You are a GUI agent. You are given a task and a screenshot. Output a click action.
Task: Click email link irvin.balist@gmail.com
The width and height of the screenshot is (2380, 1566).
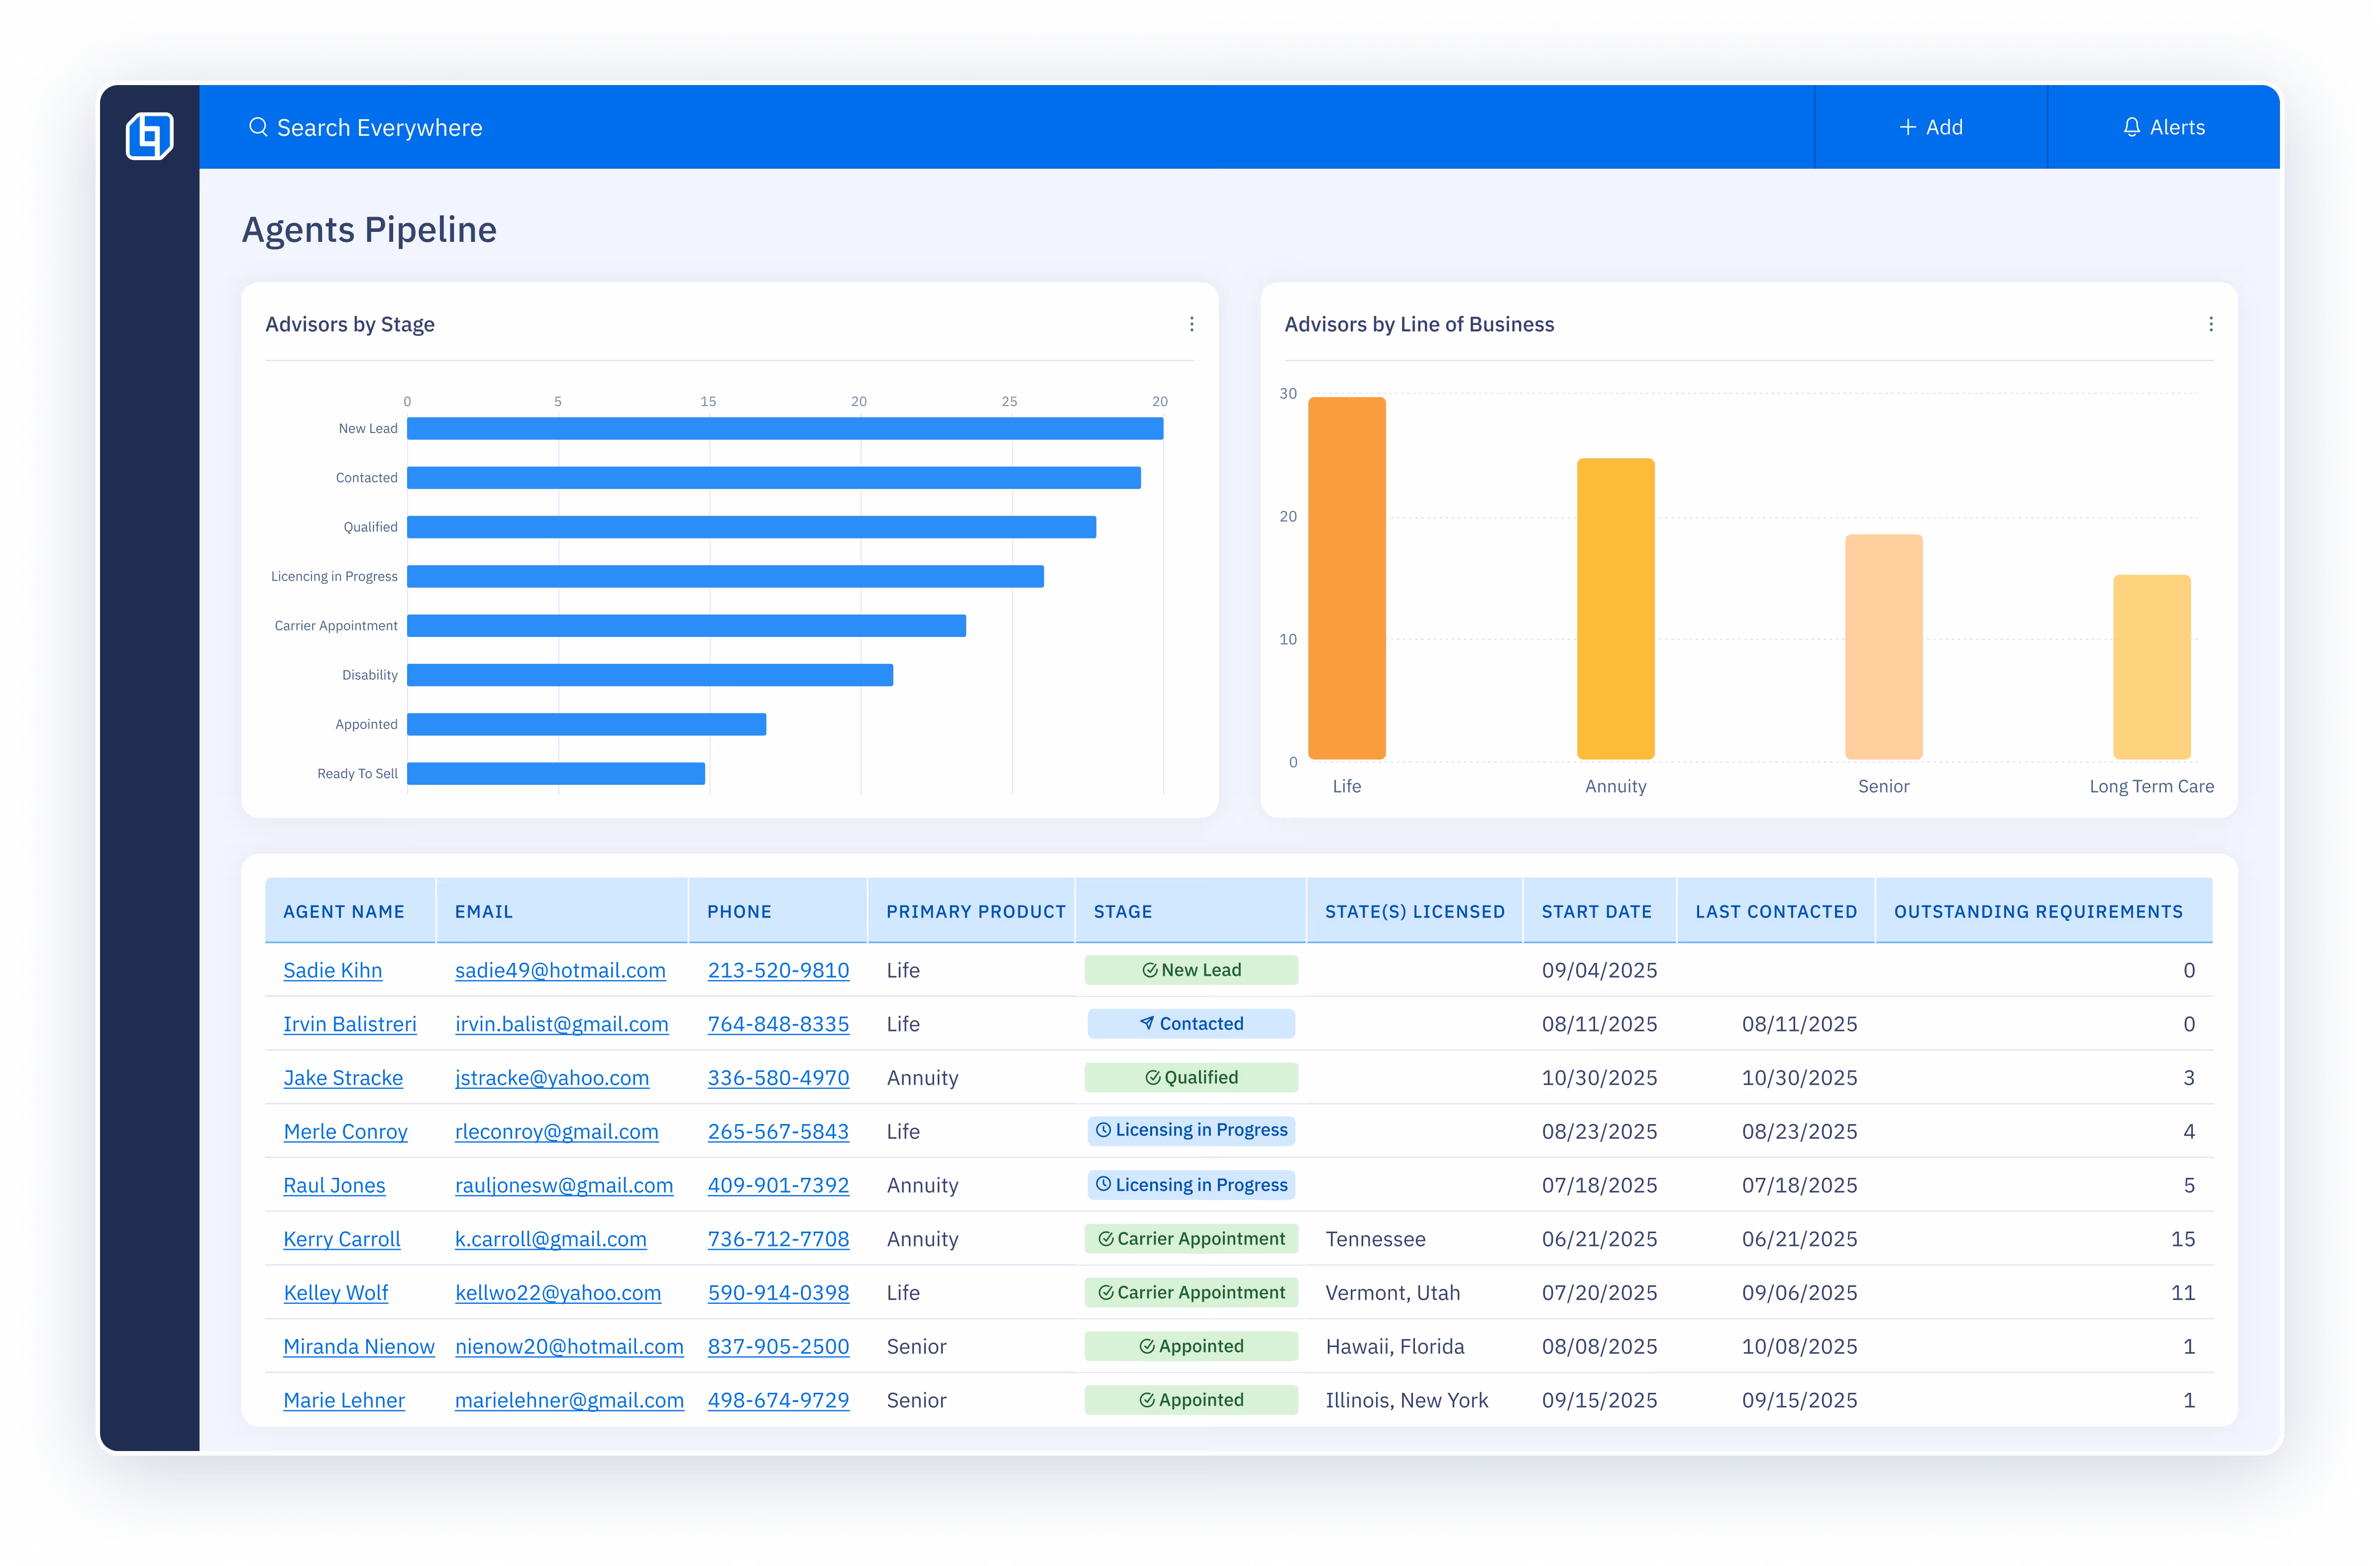561,1024
